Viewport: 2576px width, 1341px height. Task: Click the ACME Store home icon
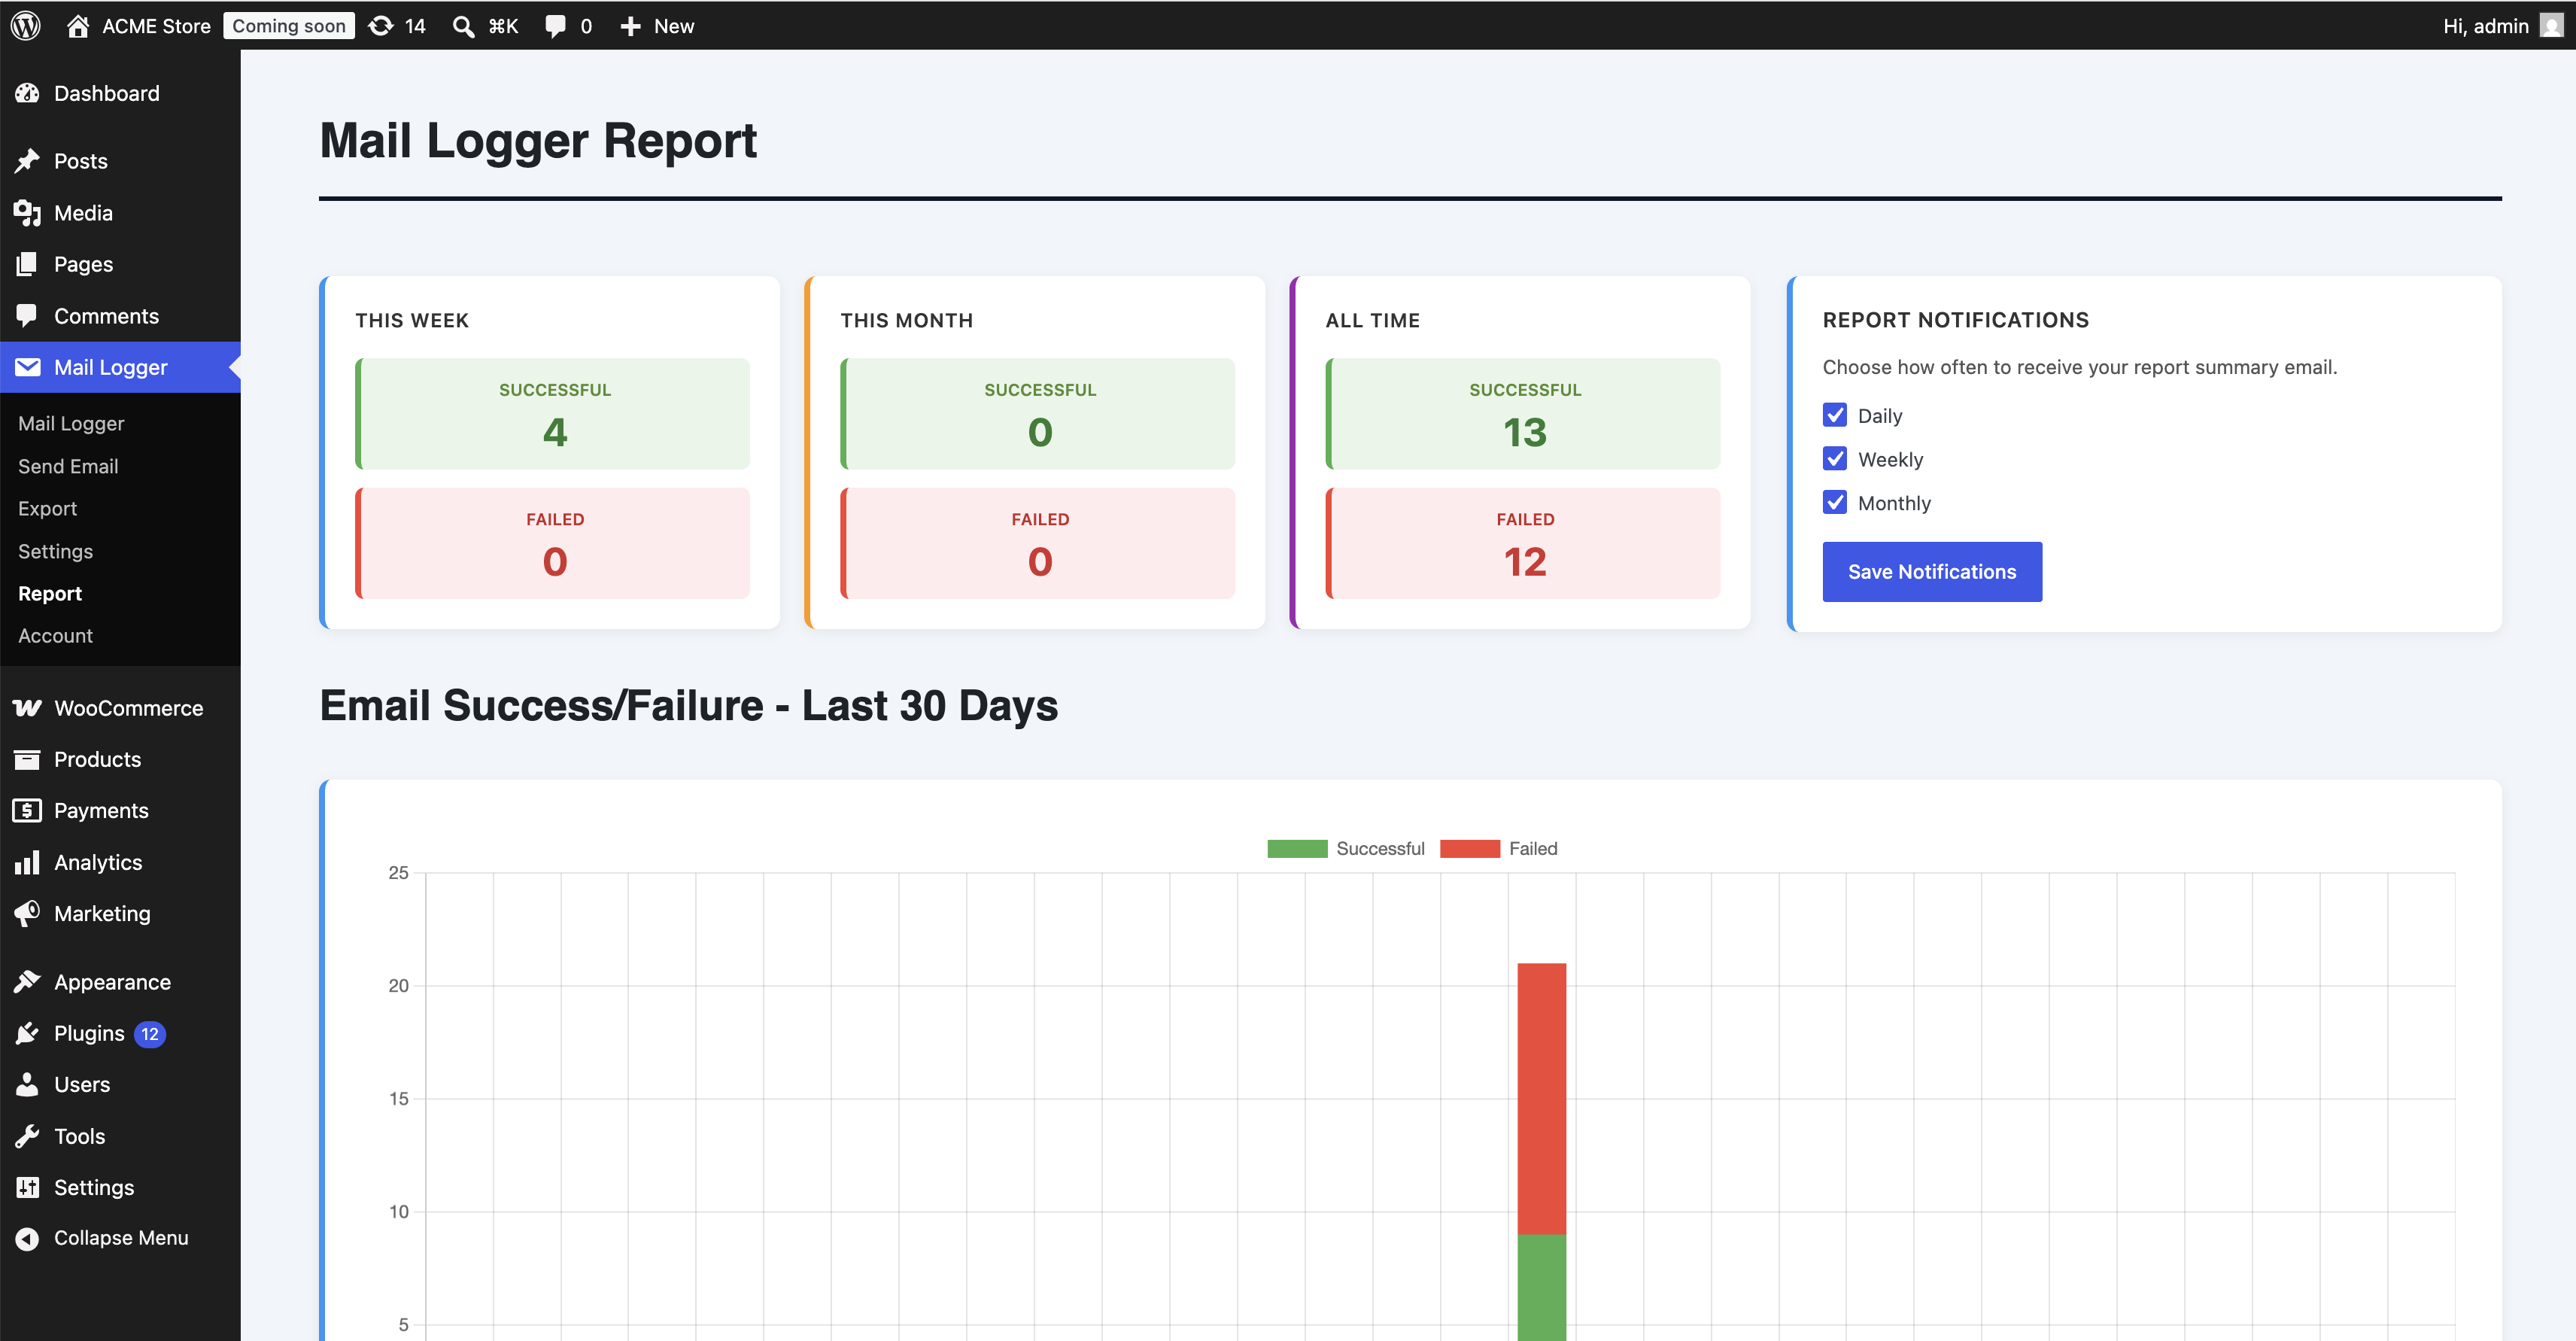[78, 26]
